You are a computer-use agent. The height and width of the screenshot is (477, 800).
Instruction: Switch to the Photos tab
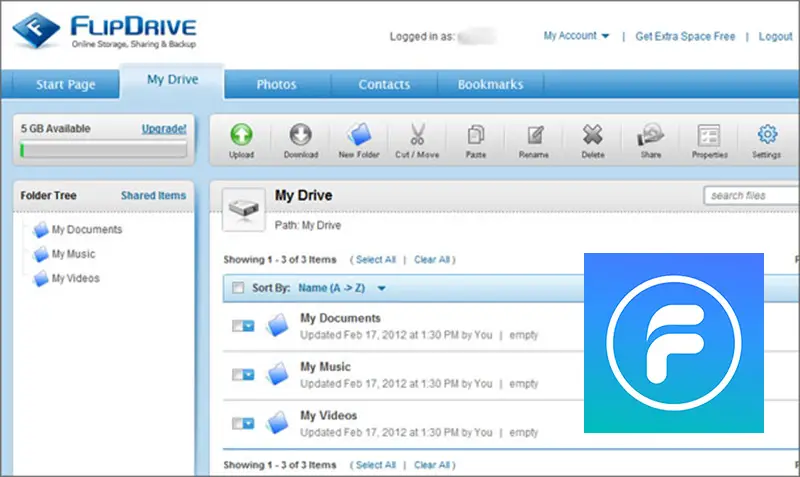pyautogui.click(x=277, y=84)
